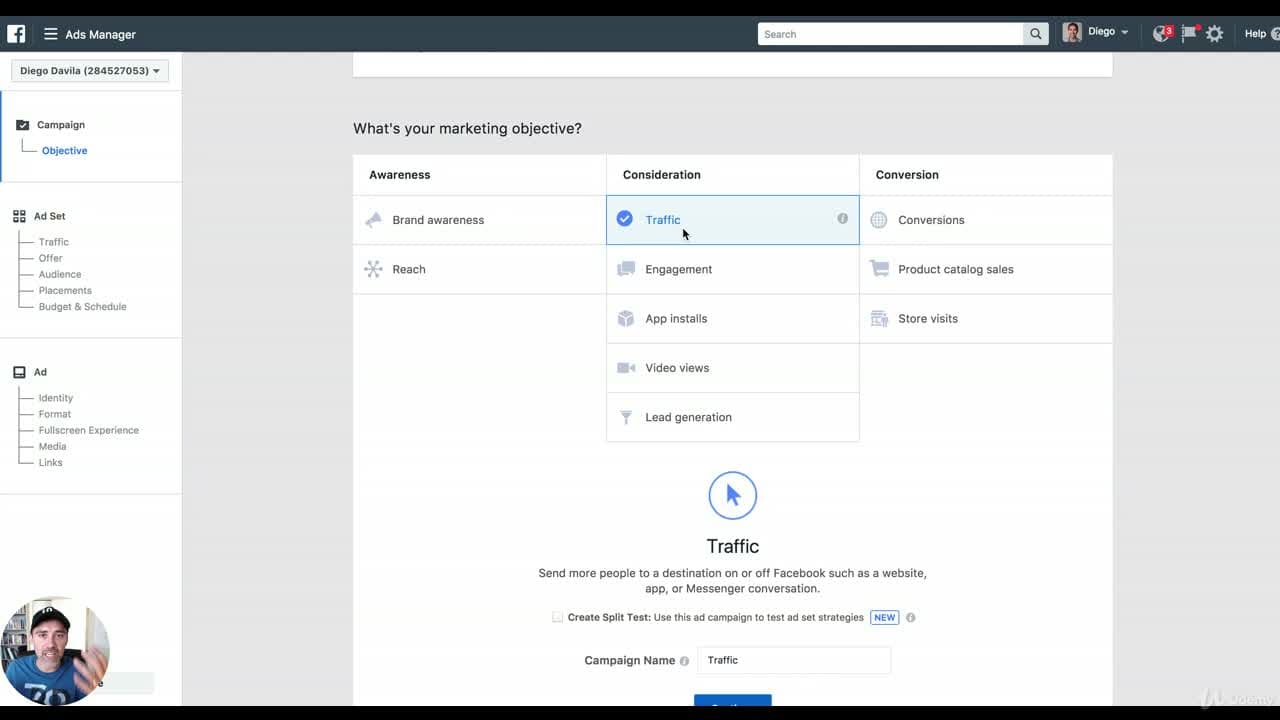
Task: Select the Lead generation objective
Action: click(733, 417)
